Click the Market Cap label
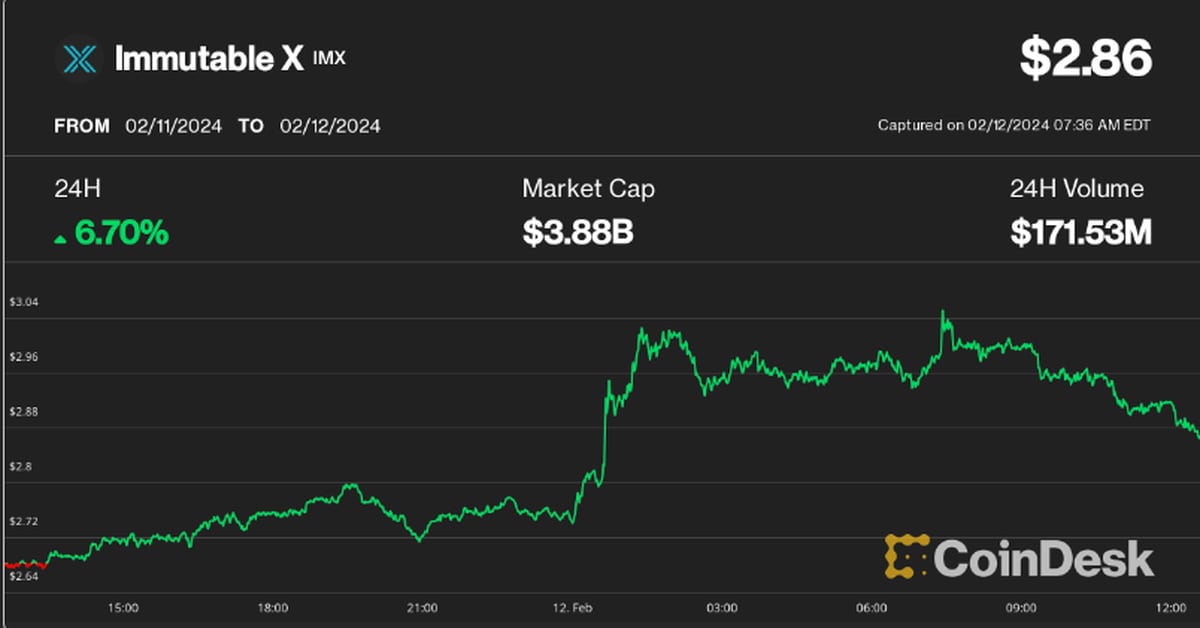This screenshot has height=628, width=1200. (588, 188)
